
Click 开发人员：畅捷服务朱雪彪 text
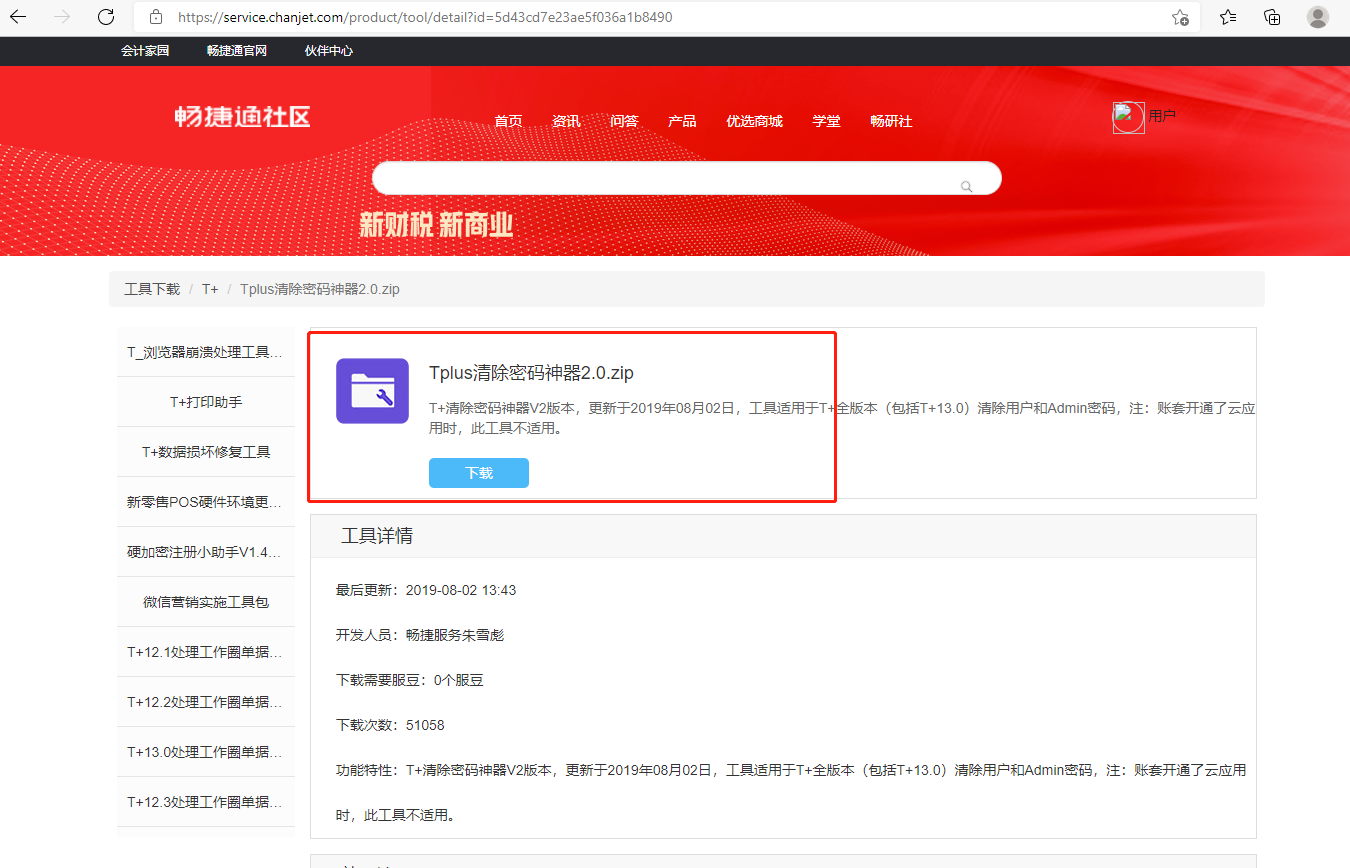pyautogui.click(x=420, y=635)
